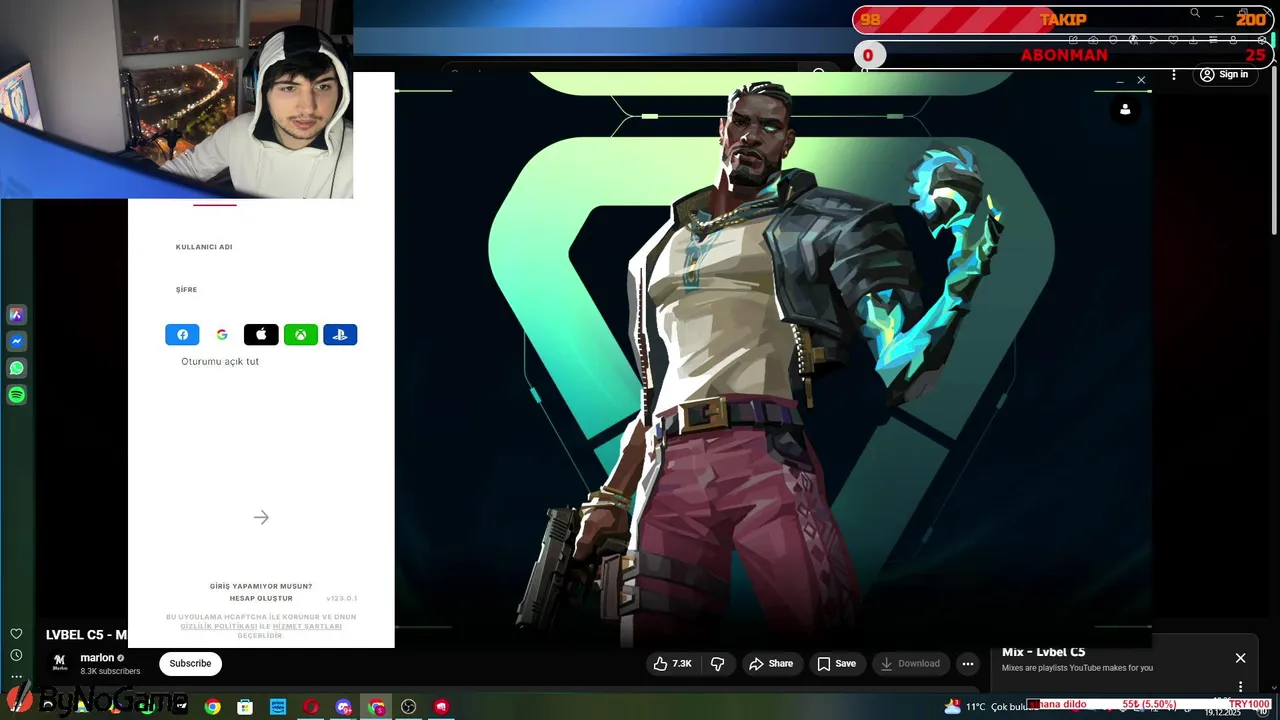The image size is (1280, 720).
Task: Subscribe to the marlon channel
Action: [x=190, y=663]
